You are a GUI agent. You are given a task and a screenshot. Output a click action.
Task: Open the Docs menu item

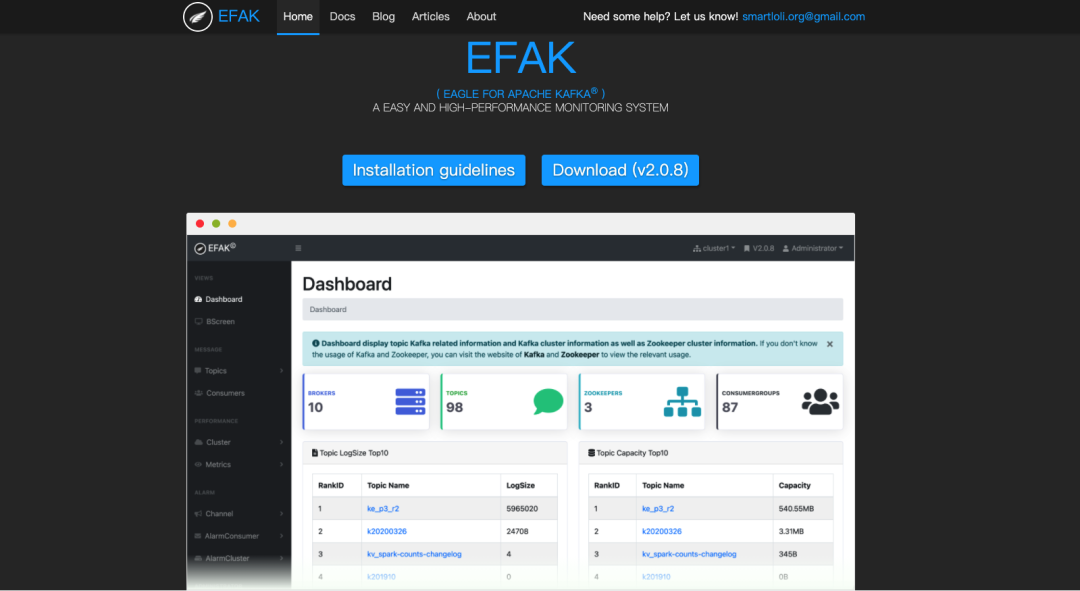[x=342, y=17]
